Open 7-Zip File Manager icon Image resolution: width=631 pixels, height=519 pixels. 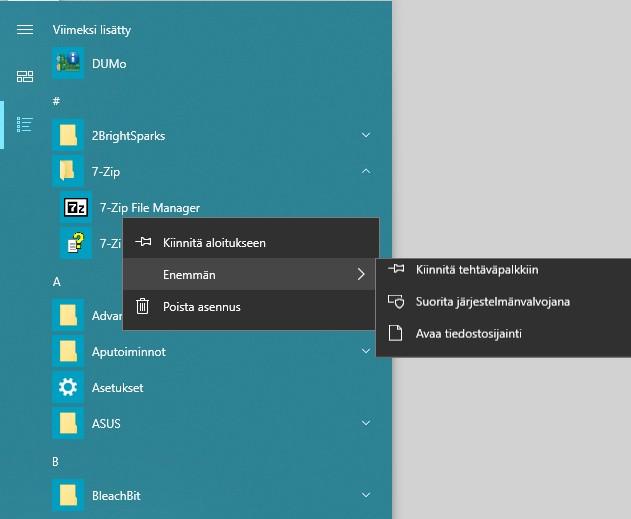point(76,207)
